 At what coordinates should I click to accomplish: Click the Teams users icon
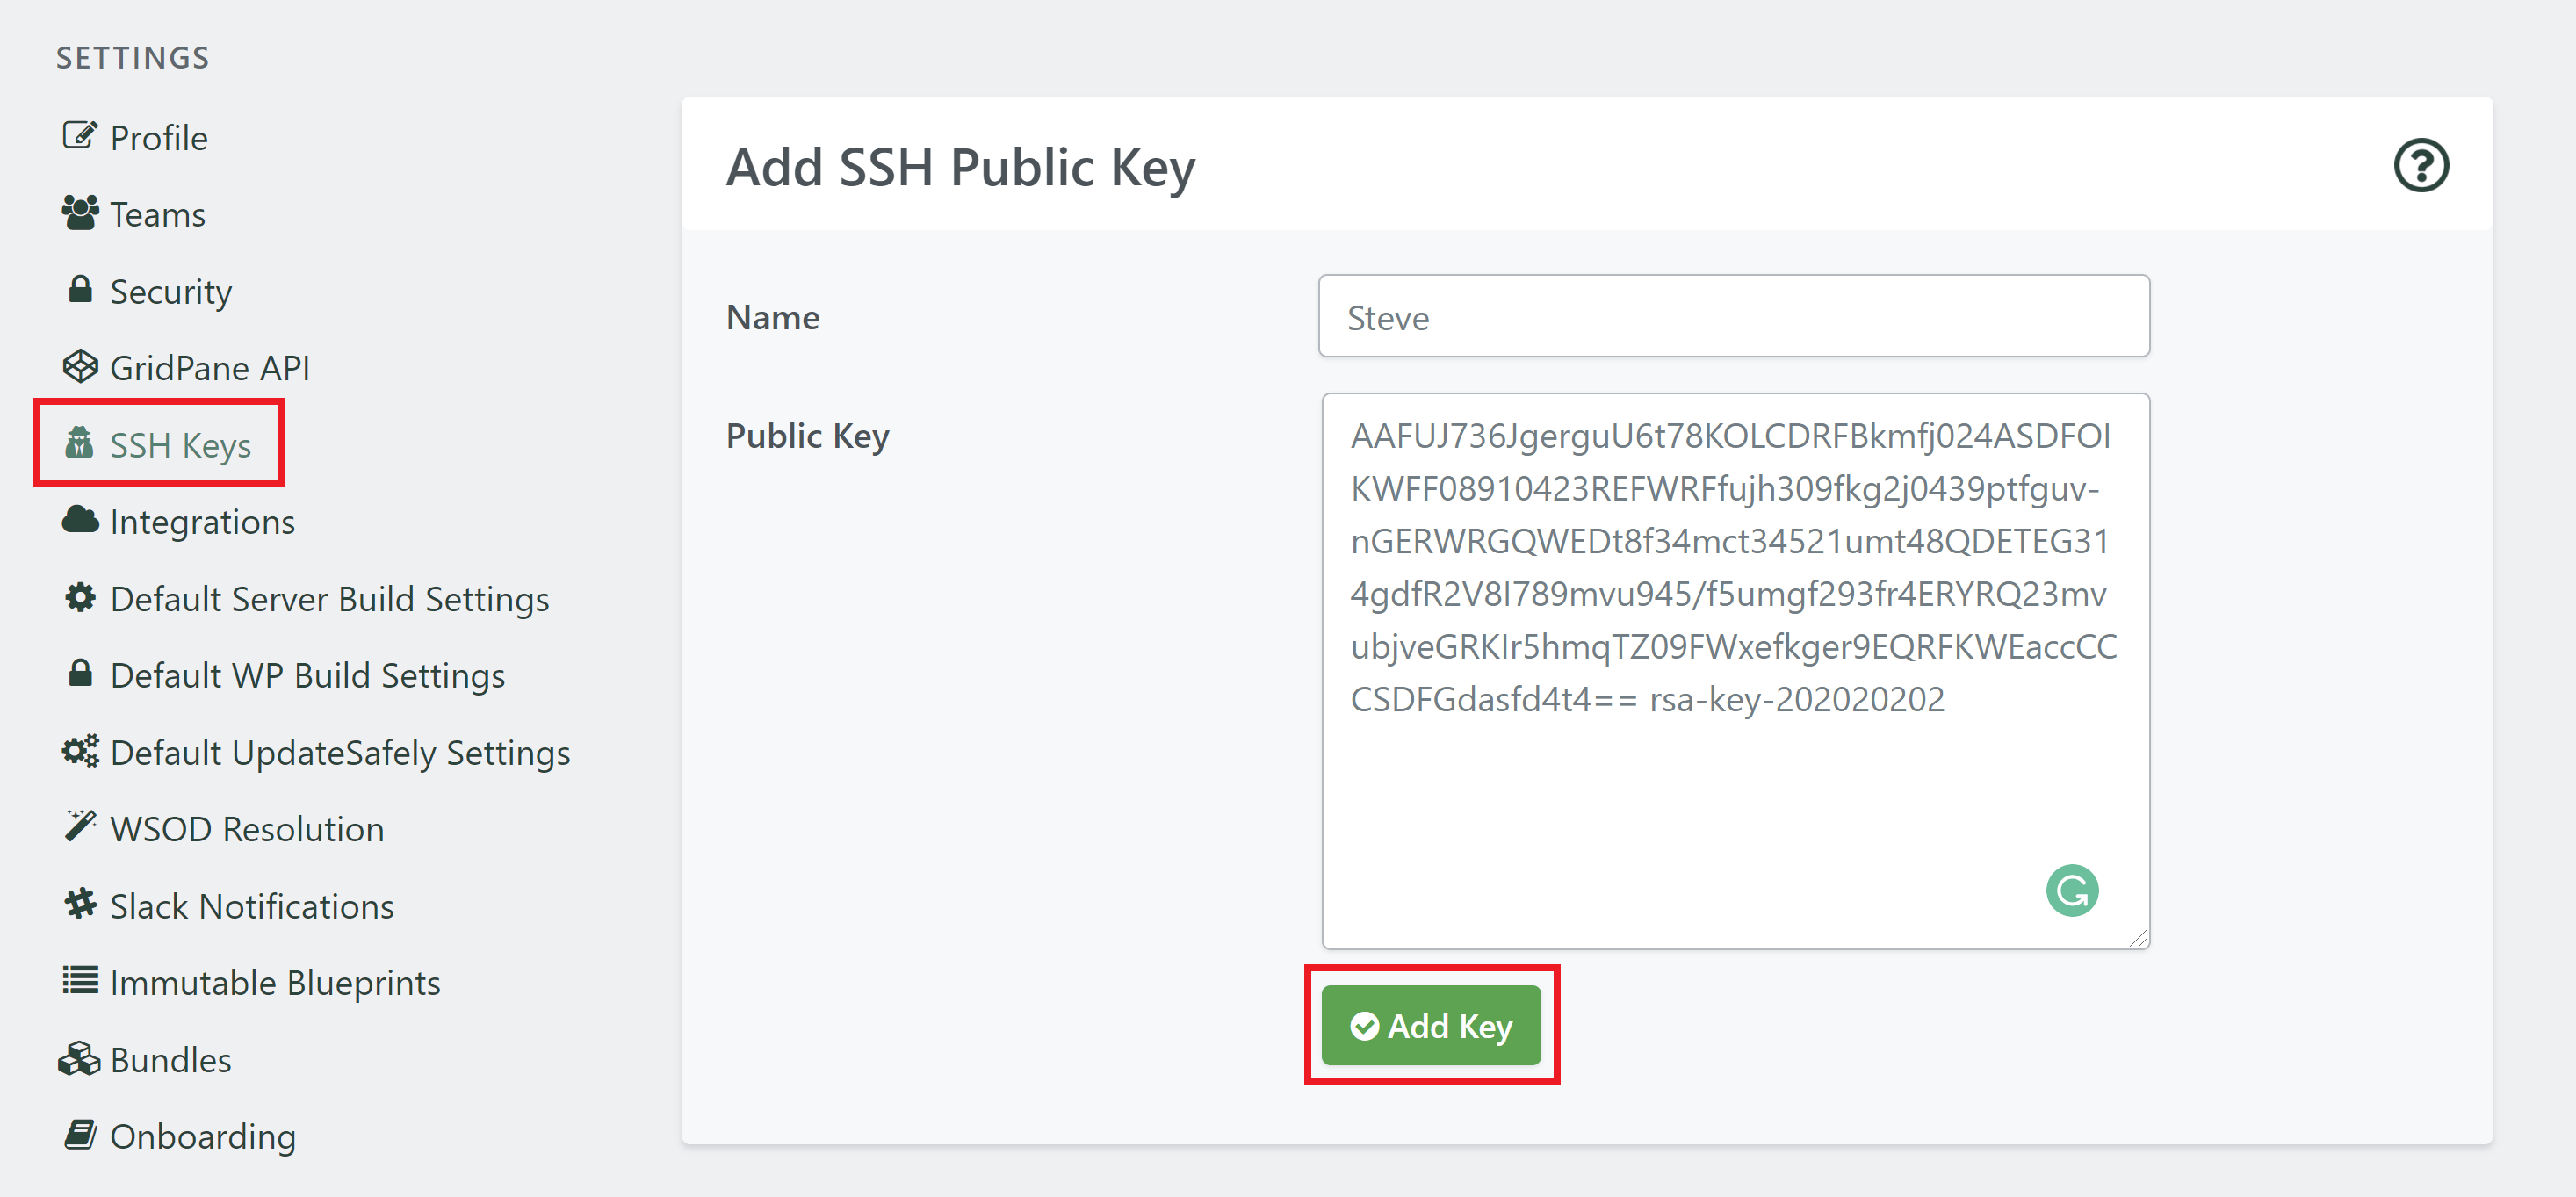click(x=80, y=212)
